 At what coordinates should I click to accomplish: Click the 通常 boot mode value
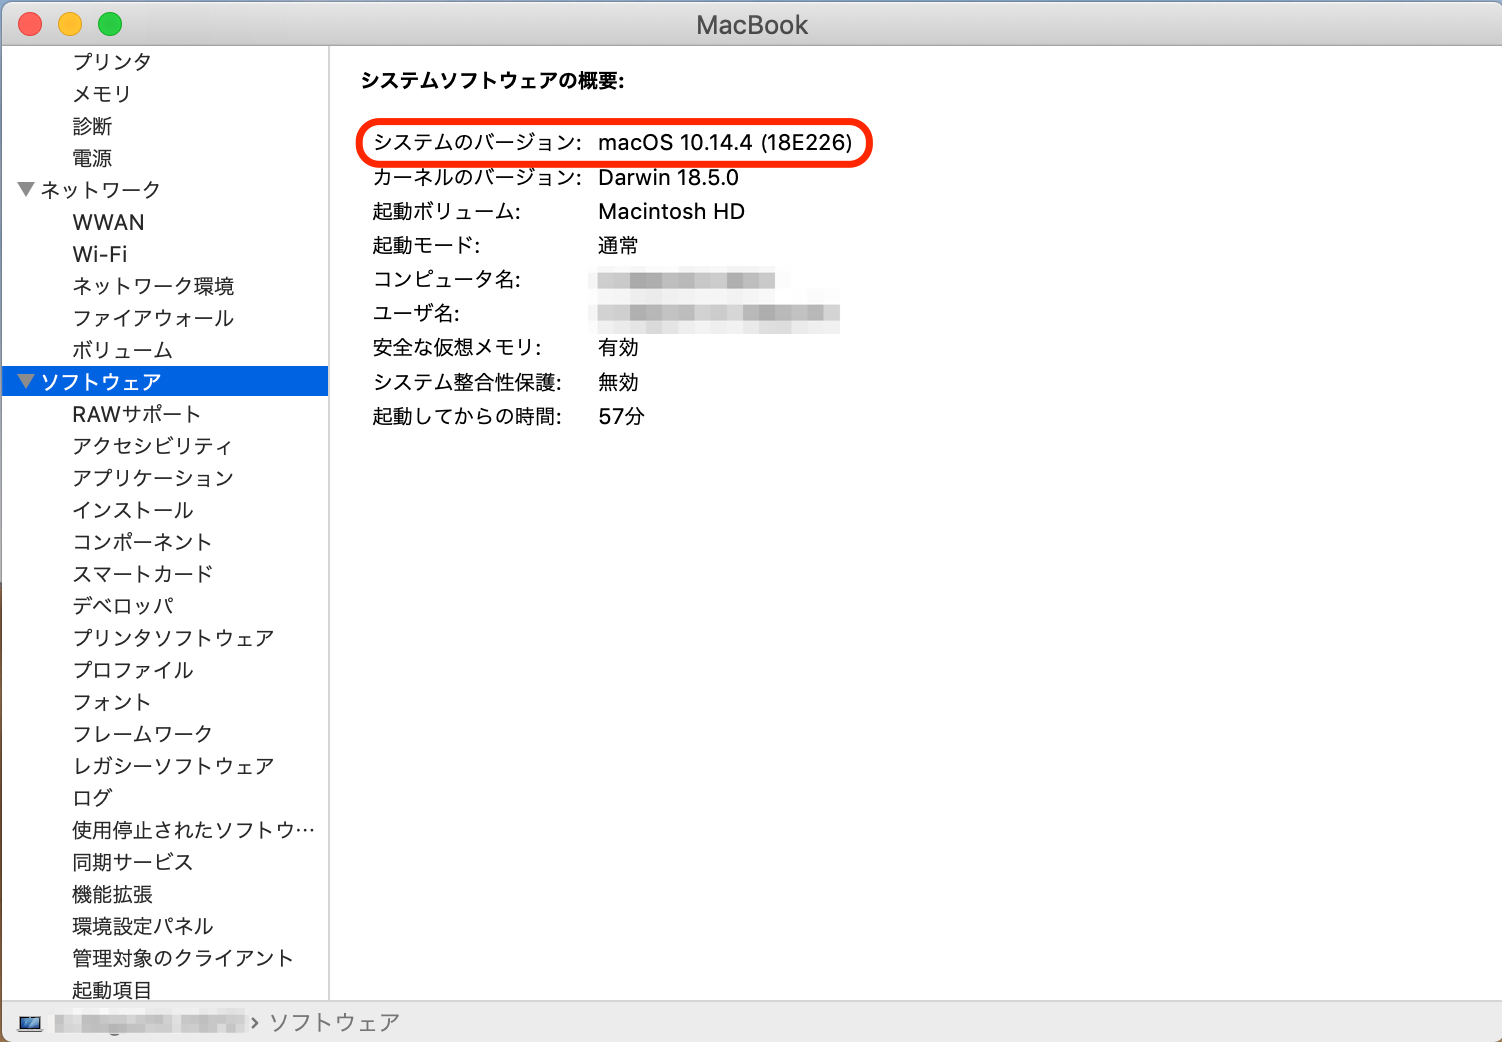click(x=618, y=245)
